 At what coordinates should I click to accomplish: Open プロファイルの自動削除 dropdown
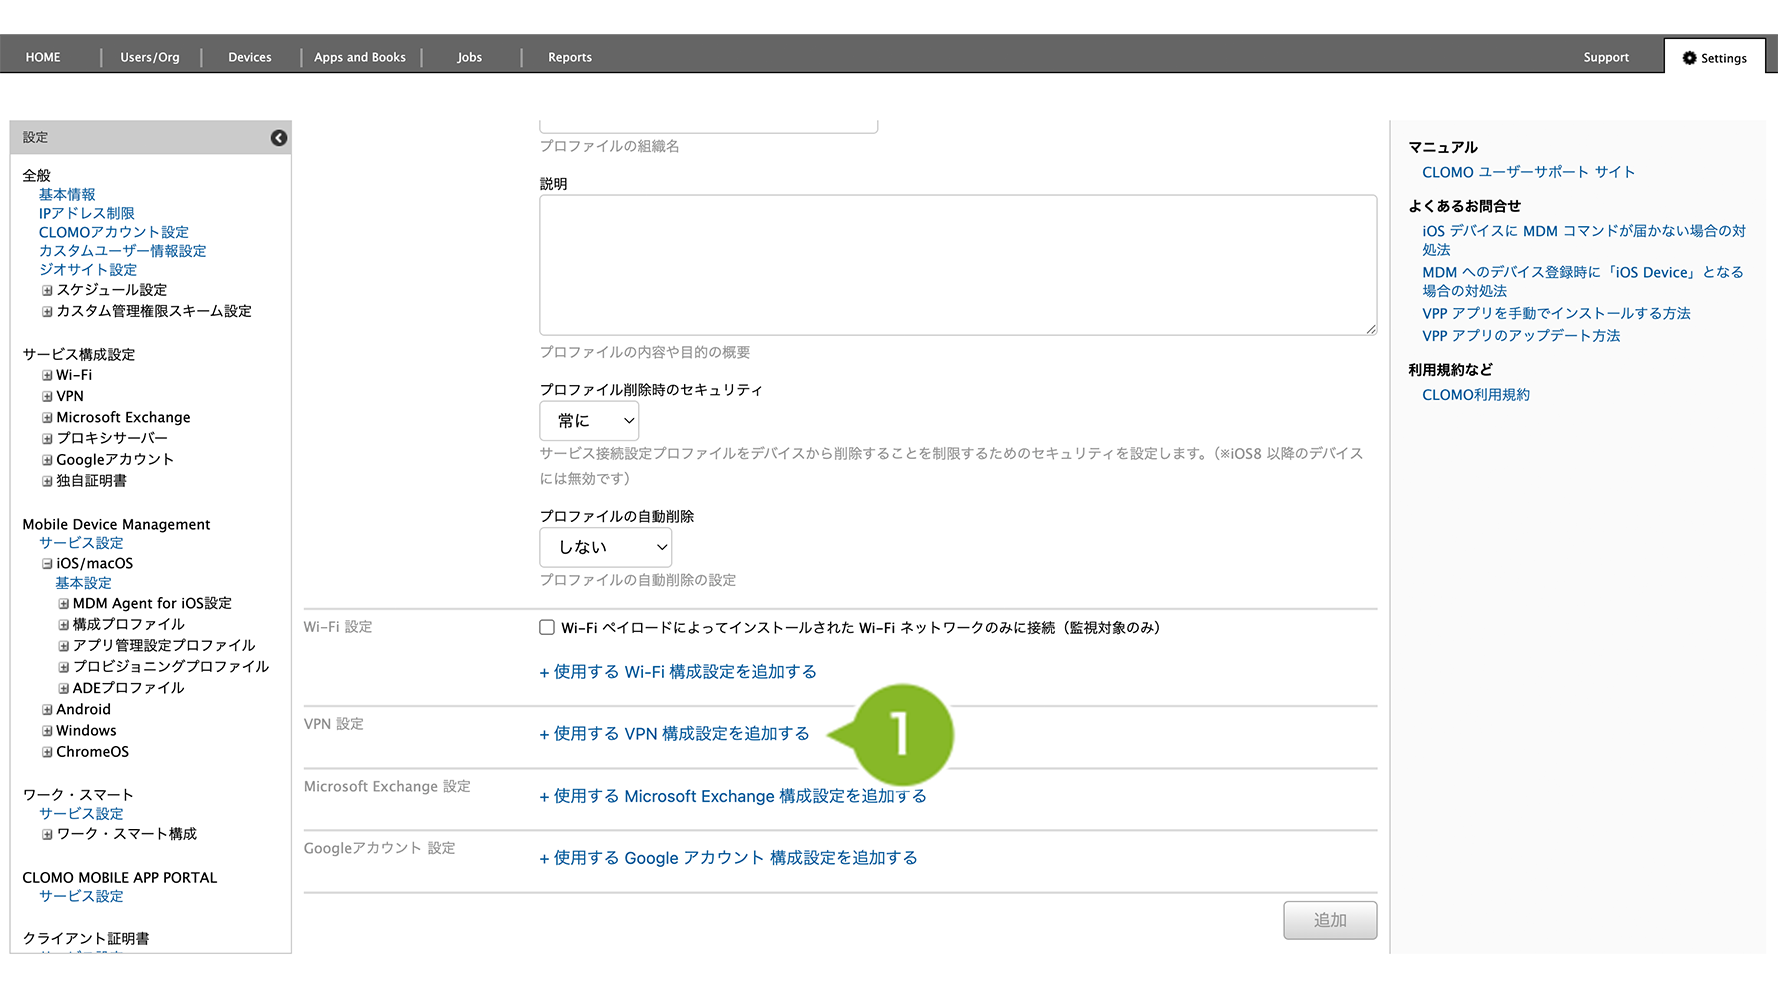pos(605,548)
